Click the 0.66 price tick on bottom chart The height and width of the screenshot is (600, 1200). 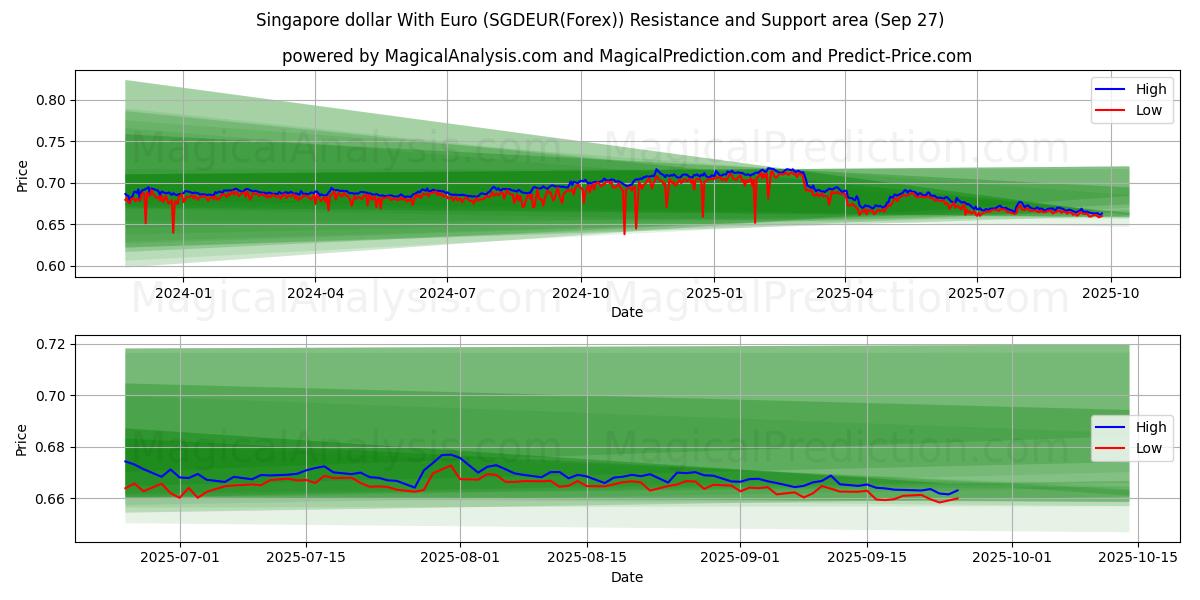point(52,499)
